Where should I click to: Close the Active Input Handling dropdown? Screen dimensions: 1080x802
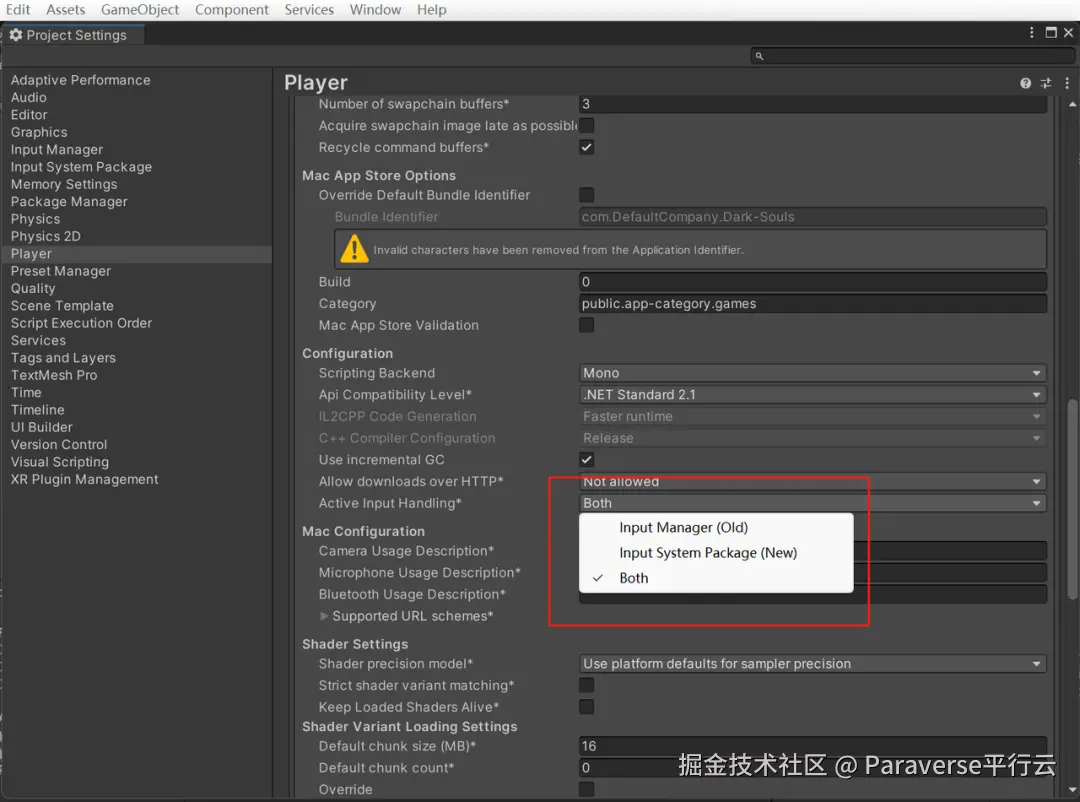pyautogui.click(x=813, y=503)
